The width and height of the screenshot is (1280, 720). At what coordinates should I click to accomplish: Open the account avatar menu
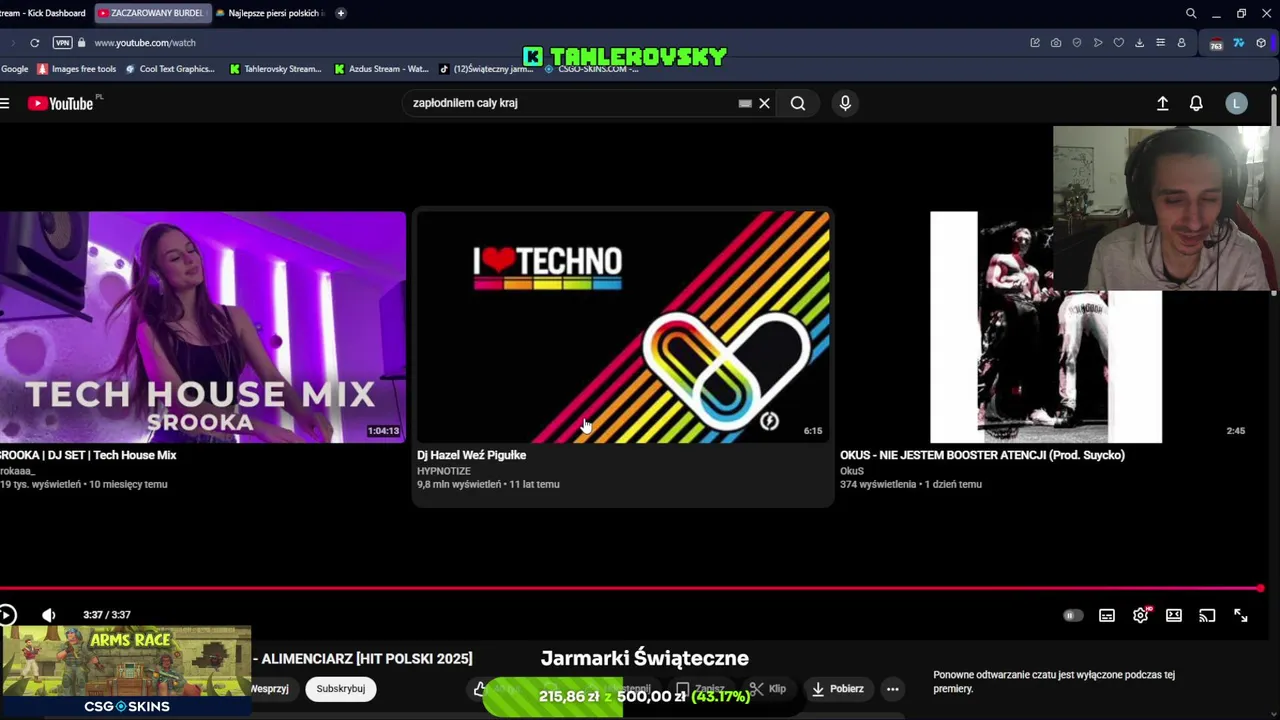pos(1237,103)
